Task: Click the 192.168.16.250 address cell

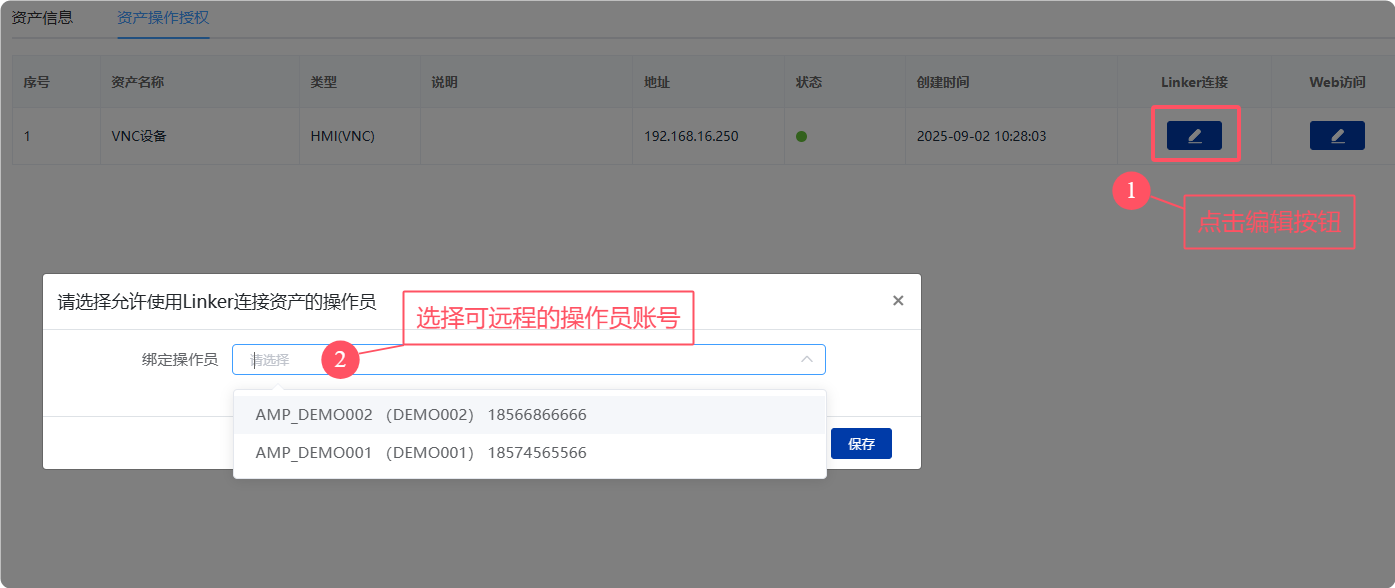Action: 691,136
